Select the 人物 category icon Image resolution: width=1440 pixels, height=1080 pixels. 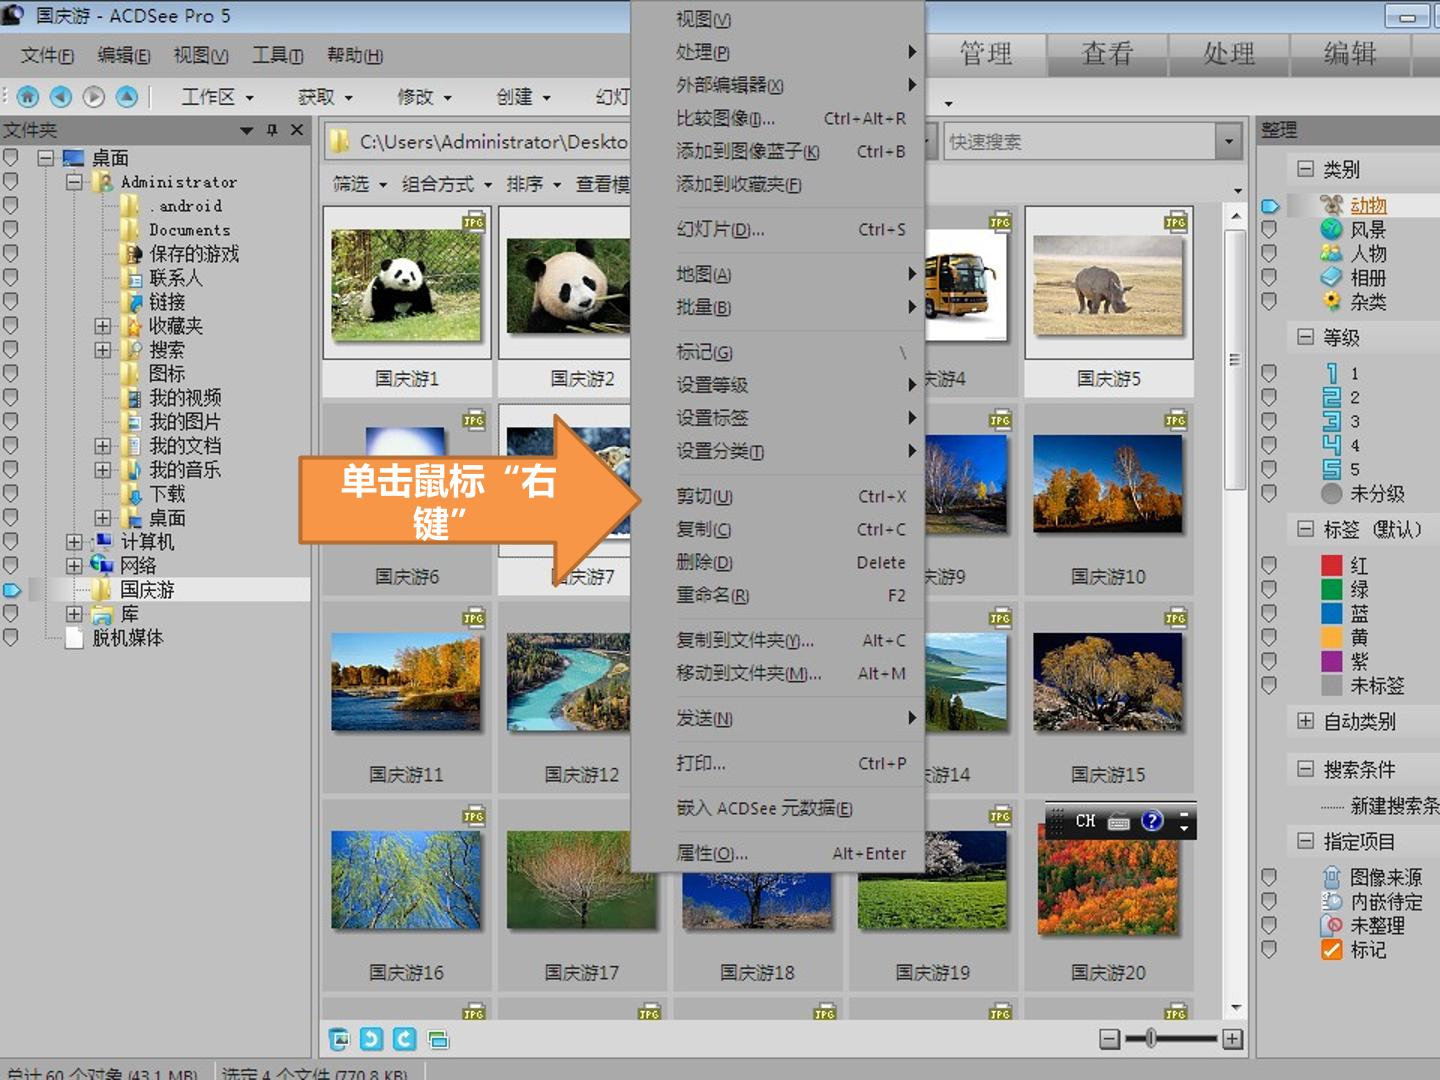(1331, 253)
